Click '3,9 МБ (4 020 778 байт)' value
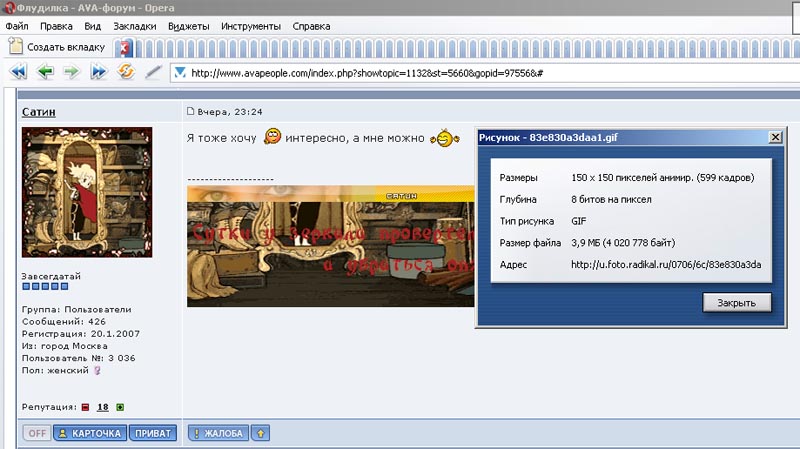 [623, 243]
